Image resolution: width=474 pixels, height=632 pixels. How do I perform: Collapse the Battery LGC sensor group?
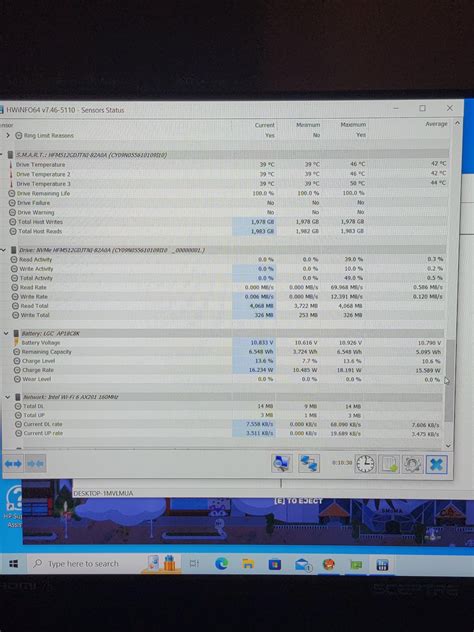pyautogui.click(x=6, y=333)
